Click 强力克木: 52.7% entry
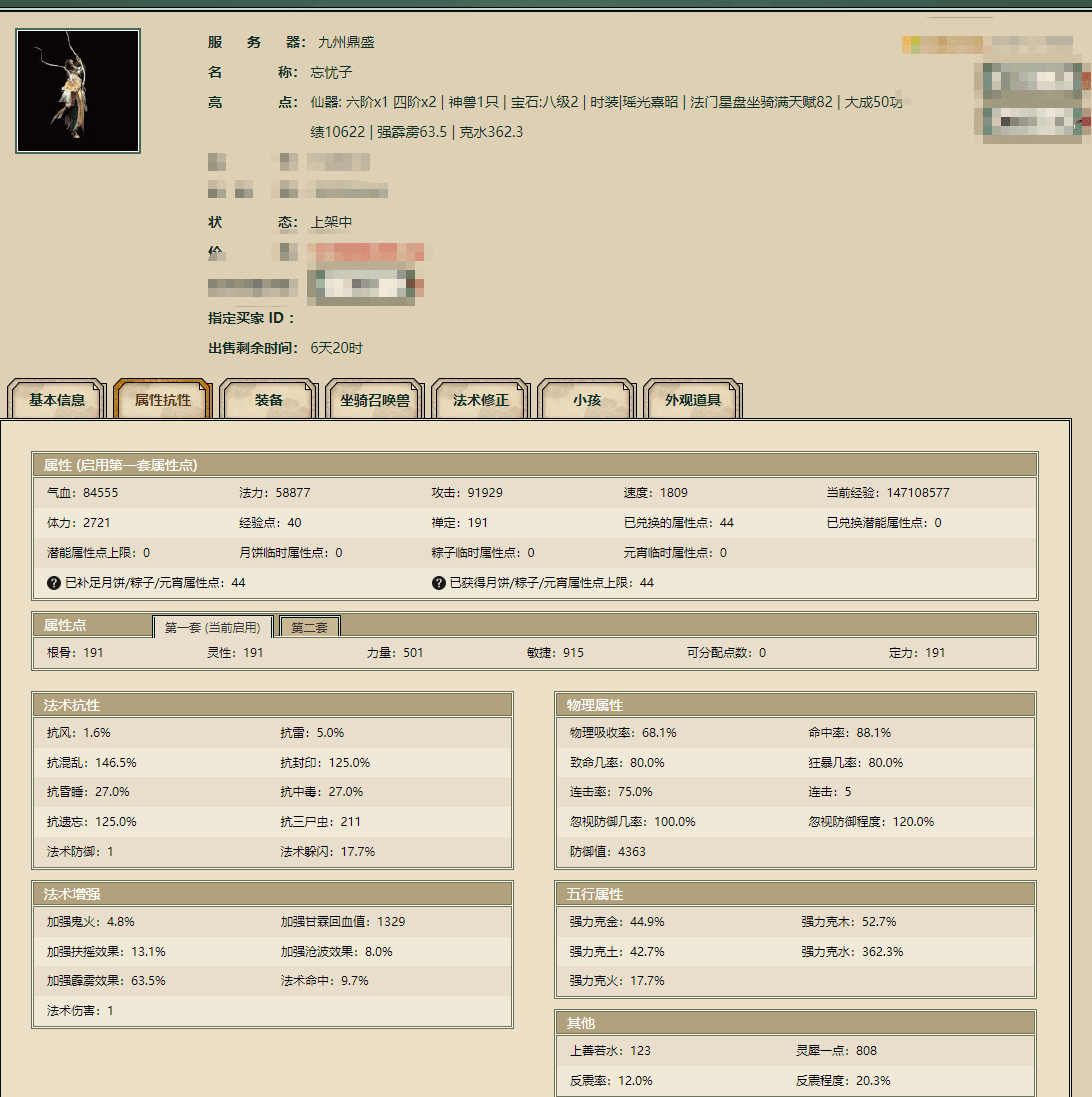This screenshot has width=1092, height=1097. (x=849, y=921)
